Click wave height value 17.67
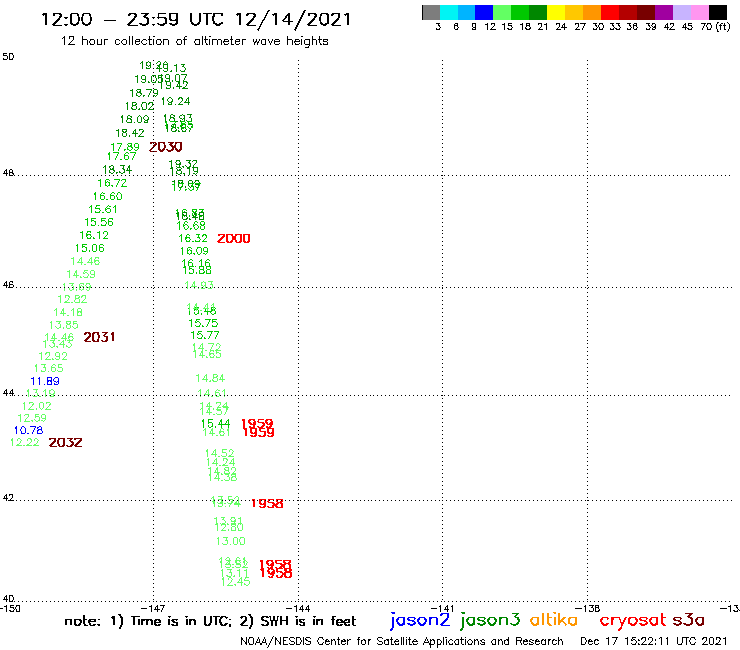 coord(122,156)
